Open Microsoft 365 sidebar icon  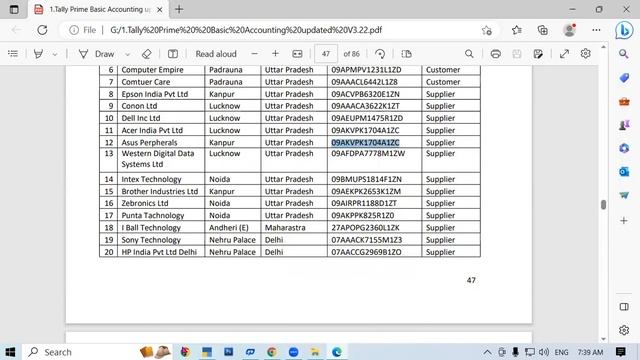[624, 148]
